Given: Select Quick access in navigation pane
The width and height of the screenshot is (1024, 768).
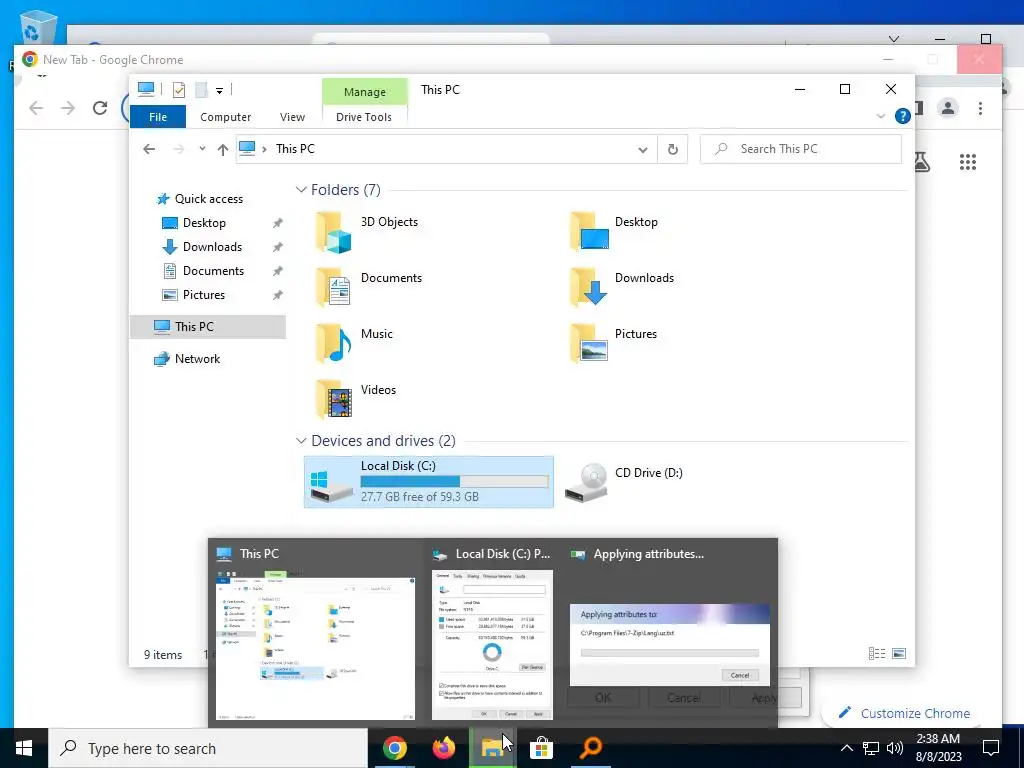Looking at the screenshot, I should coord(208,199).
